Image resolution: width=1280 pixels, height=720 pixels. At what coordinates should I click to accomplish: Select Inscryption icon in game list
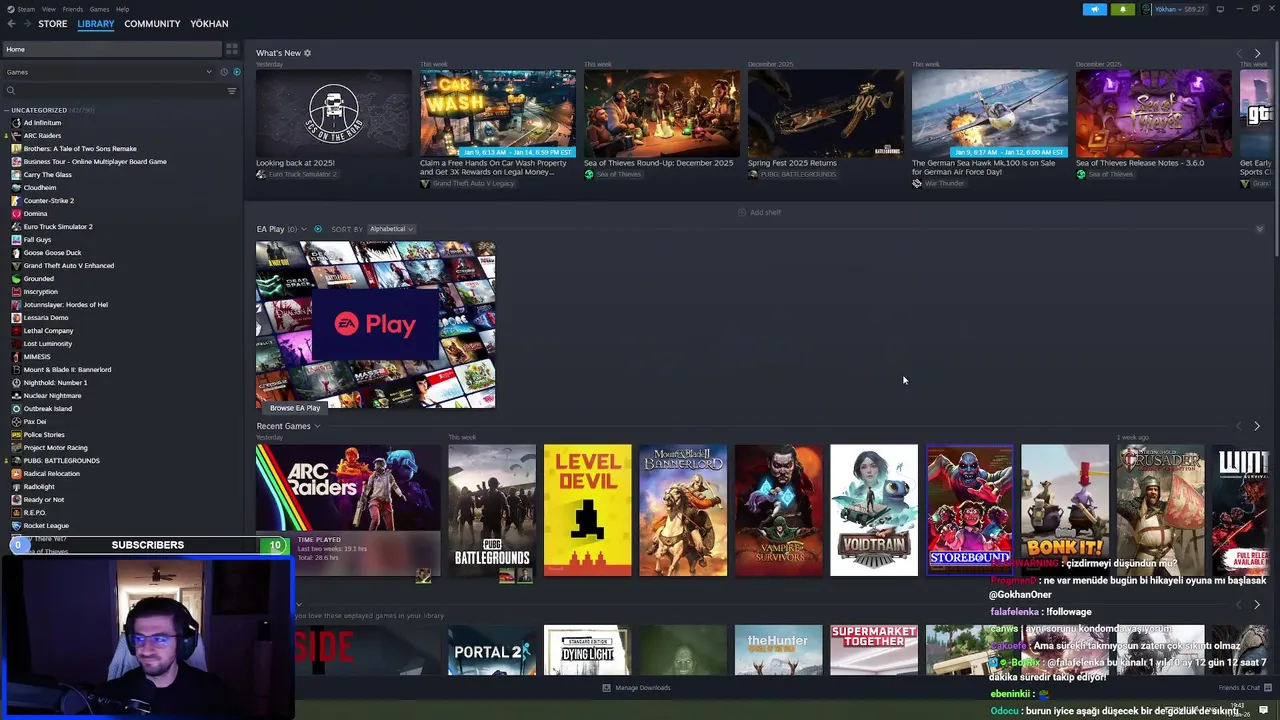pyautogui.click(x=16, y=292)
